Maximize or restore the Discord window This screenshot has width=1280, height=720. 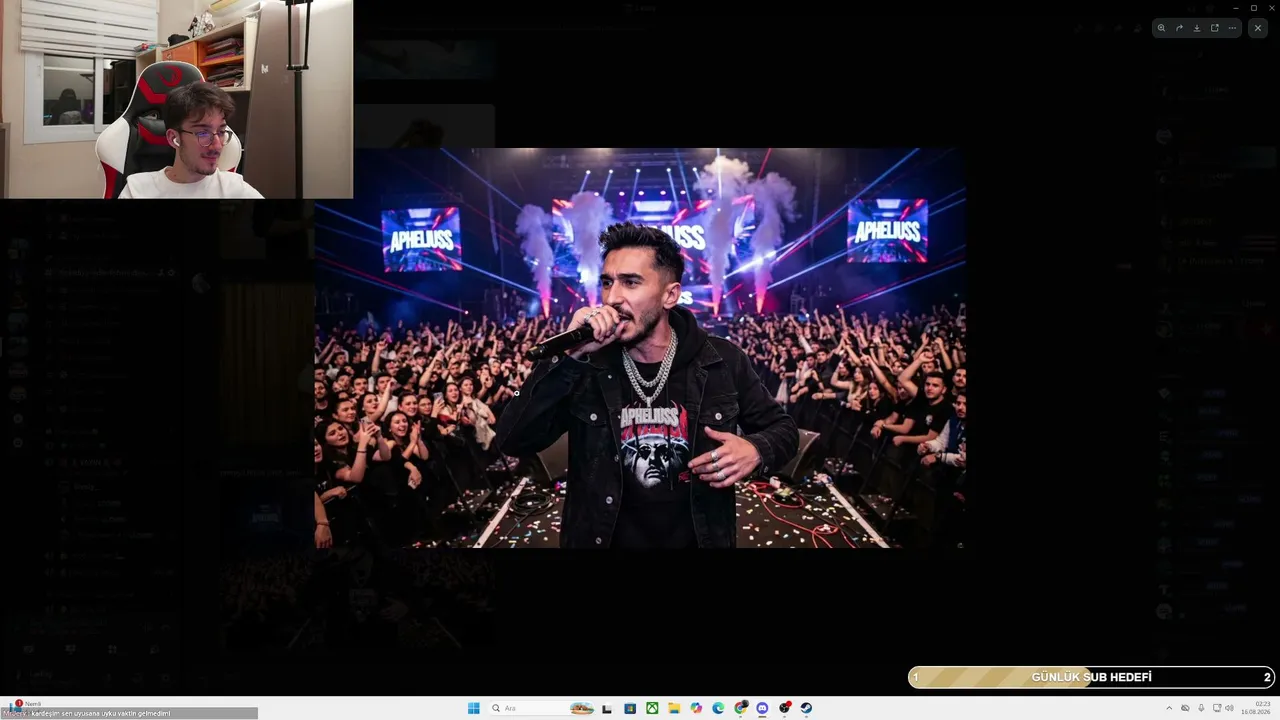tap(1254, 7)
